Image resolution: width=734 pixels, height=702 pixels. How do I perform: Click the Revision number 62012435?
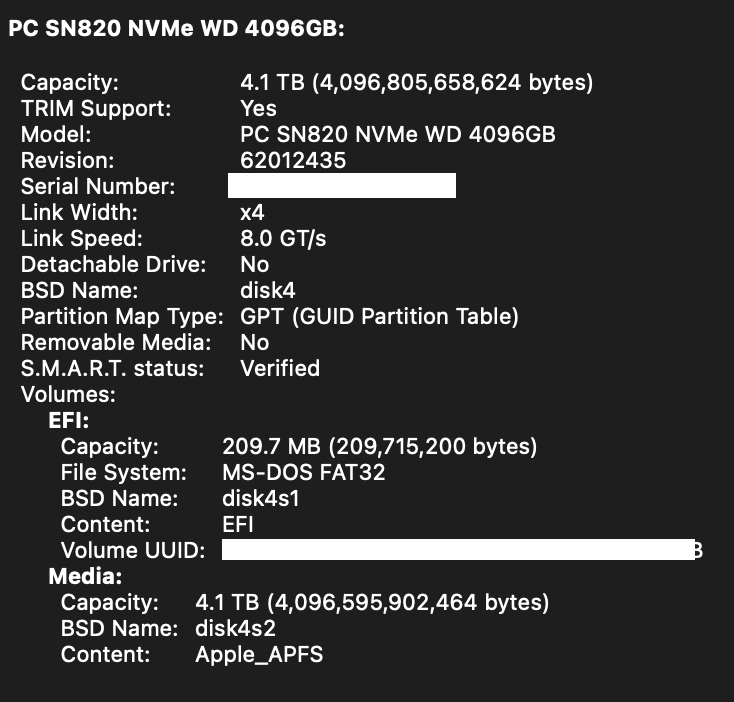[x=293, y=161]
